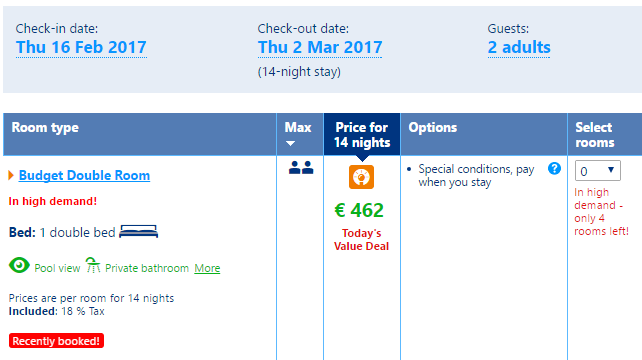Click the orange triangle beside Budget Double Room
Screen dimensions: 642x360
(11, 175)
